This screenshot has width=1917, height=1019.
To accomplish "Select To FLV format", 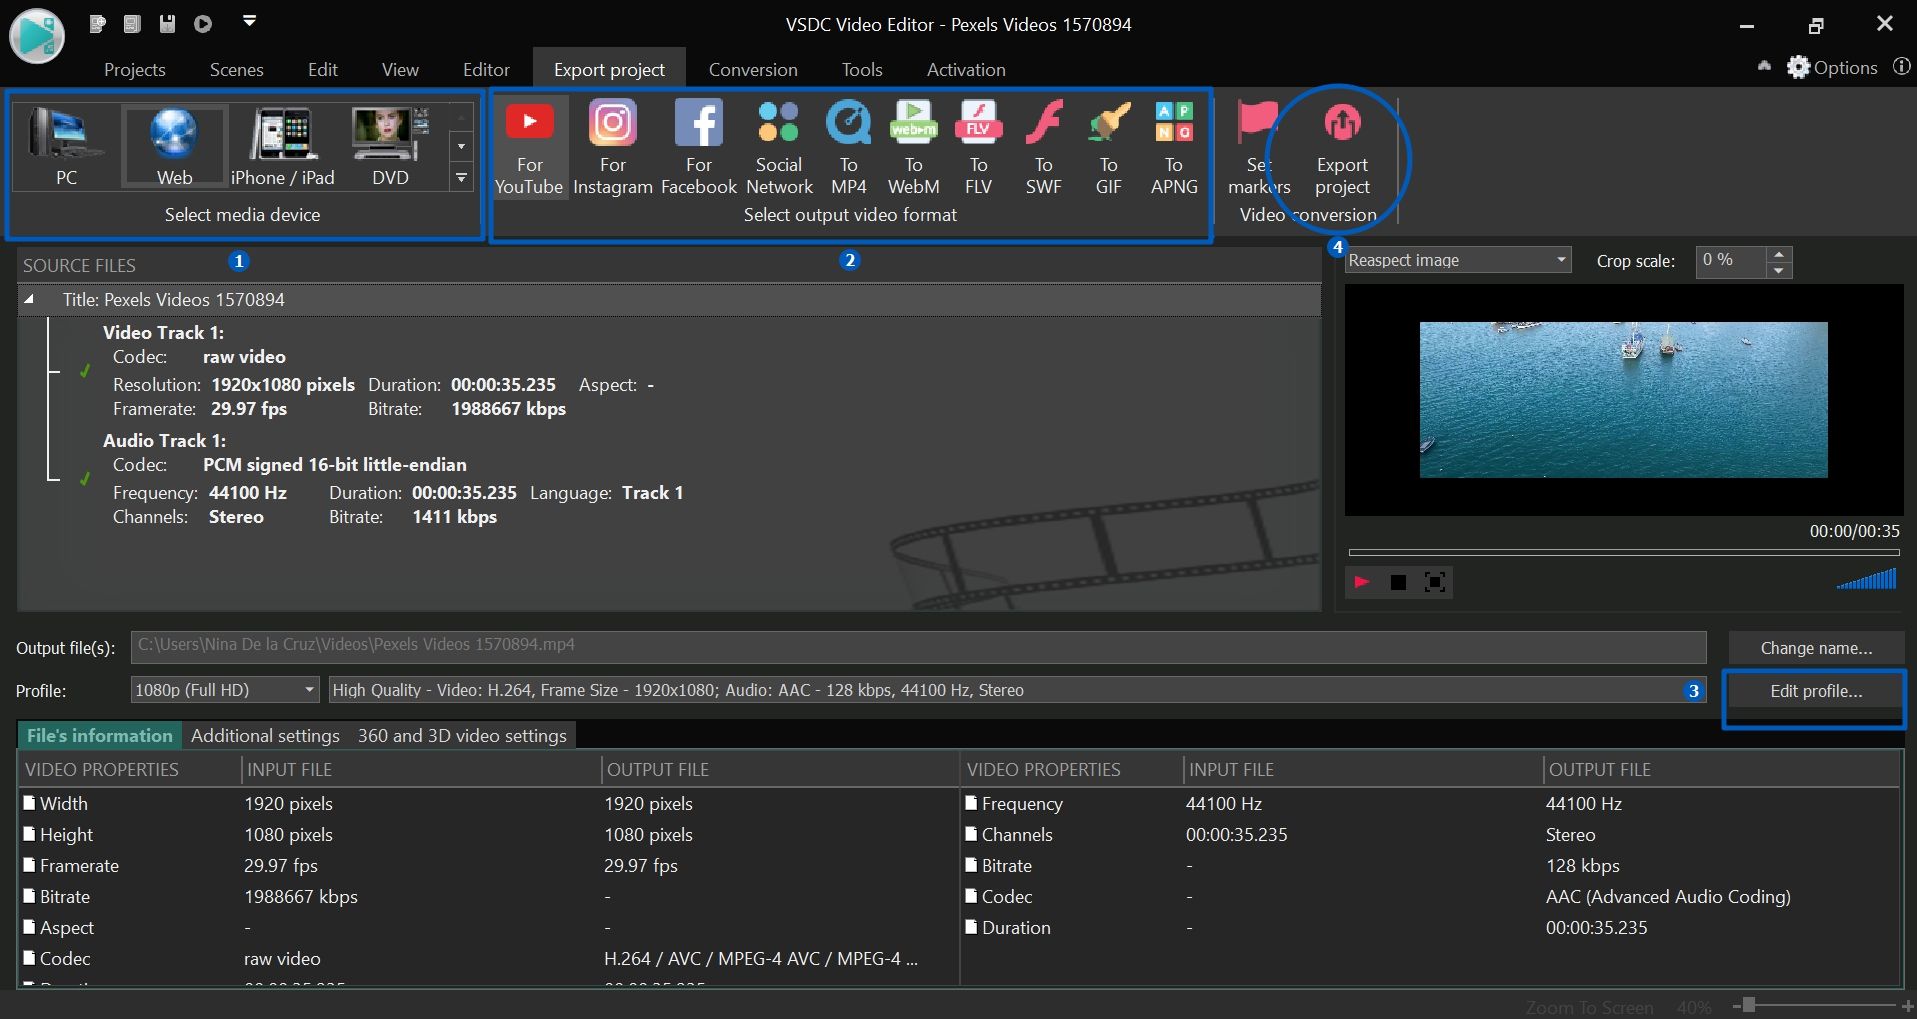I will coord(978,148).
